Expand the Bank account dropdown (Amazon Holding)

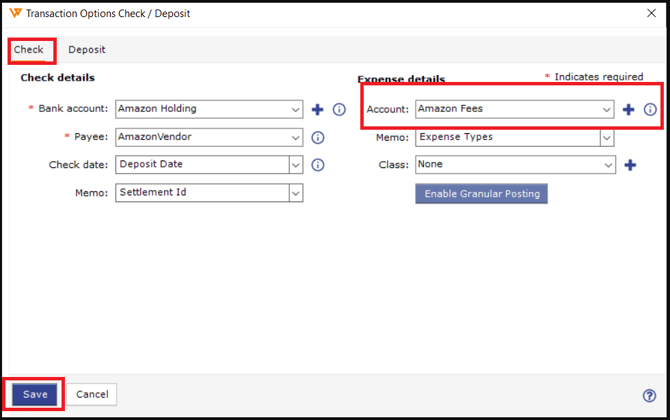click(x=296, y=110)
